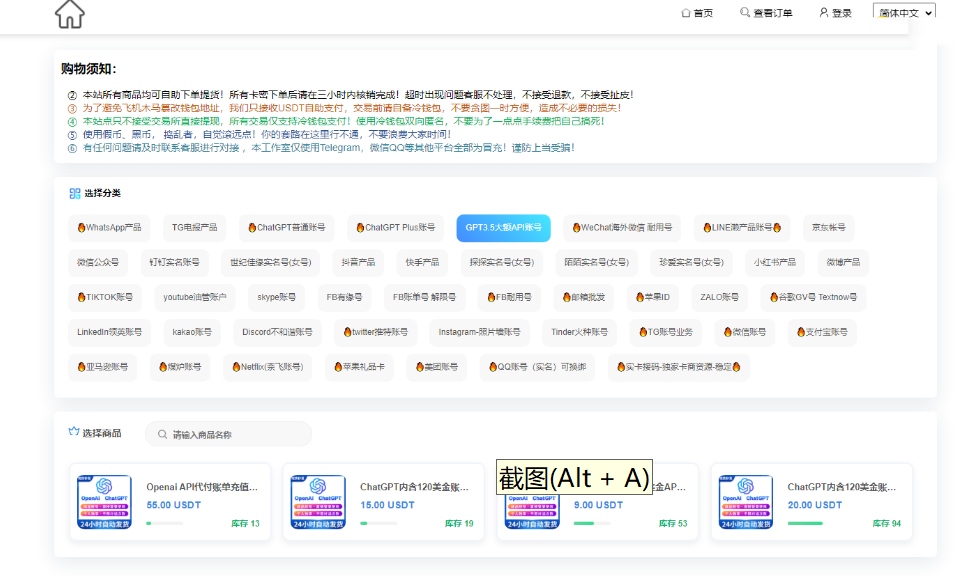Open the 支付宝账号 category
The width and height of the screenshot is (965, 576).
822,333
